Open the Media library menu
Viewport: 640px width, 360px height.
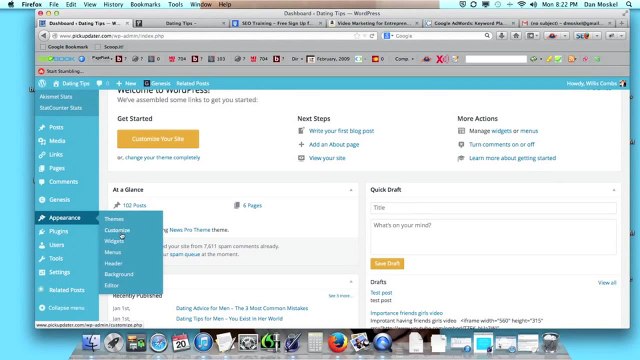pyautogui.click(x=57, y=141)
